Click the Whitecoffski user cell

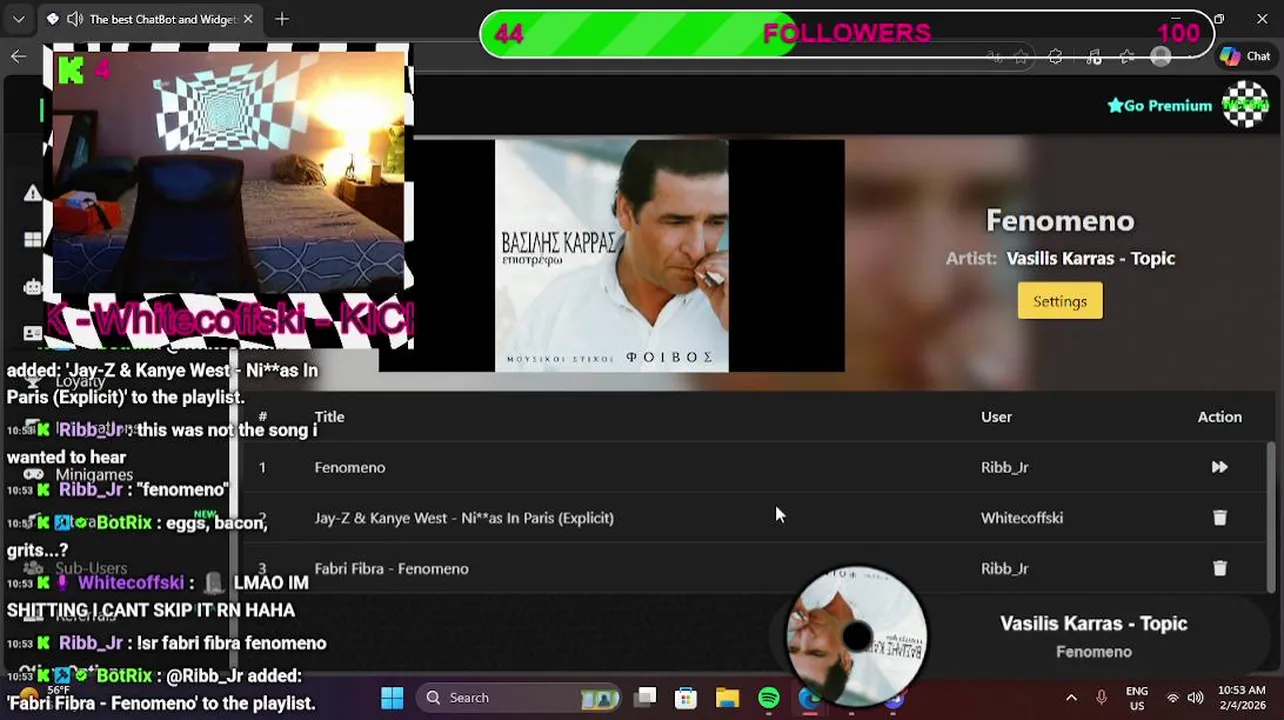click(1022, 518)
